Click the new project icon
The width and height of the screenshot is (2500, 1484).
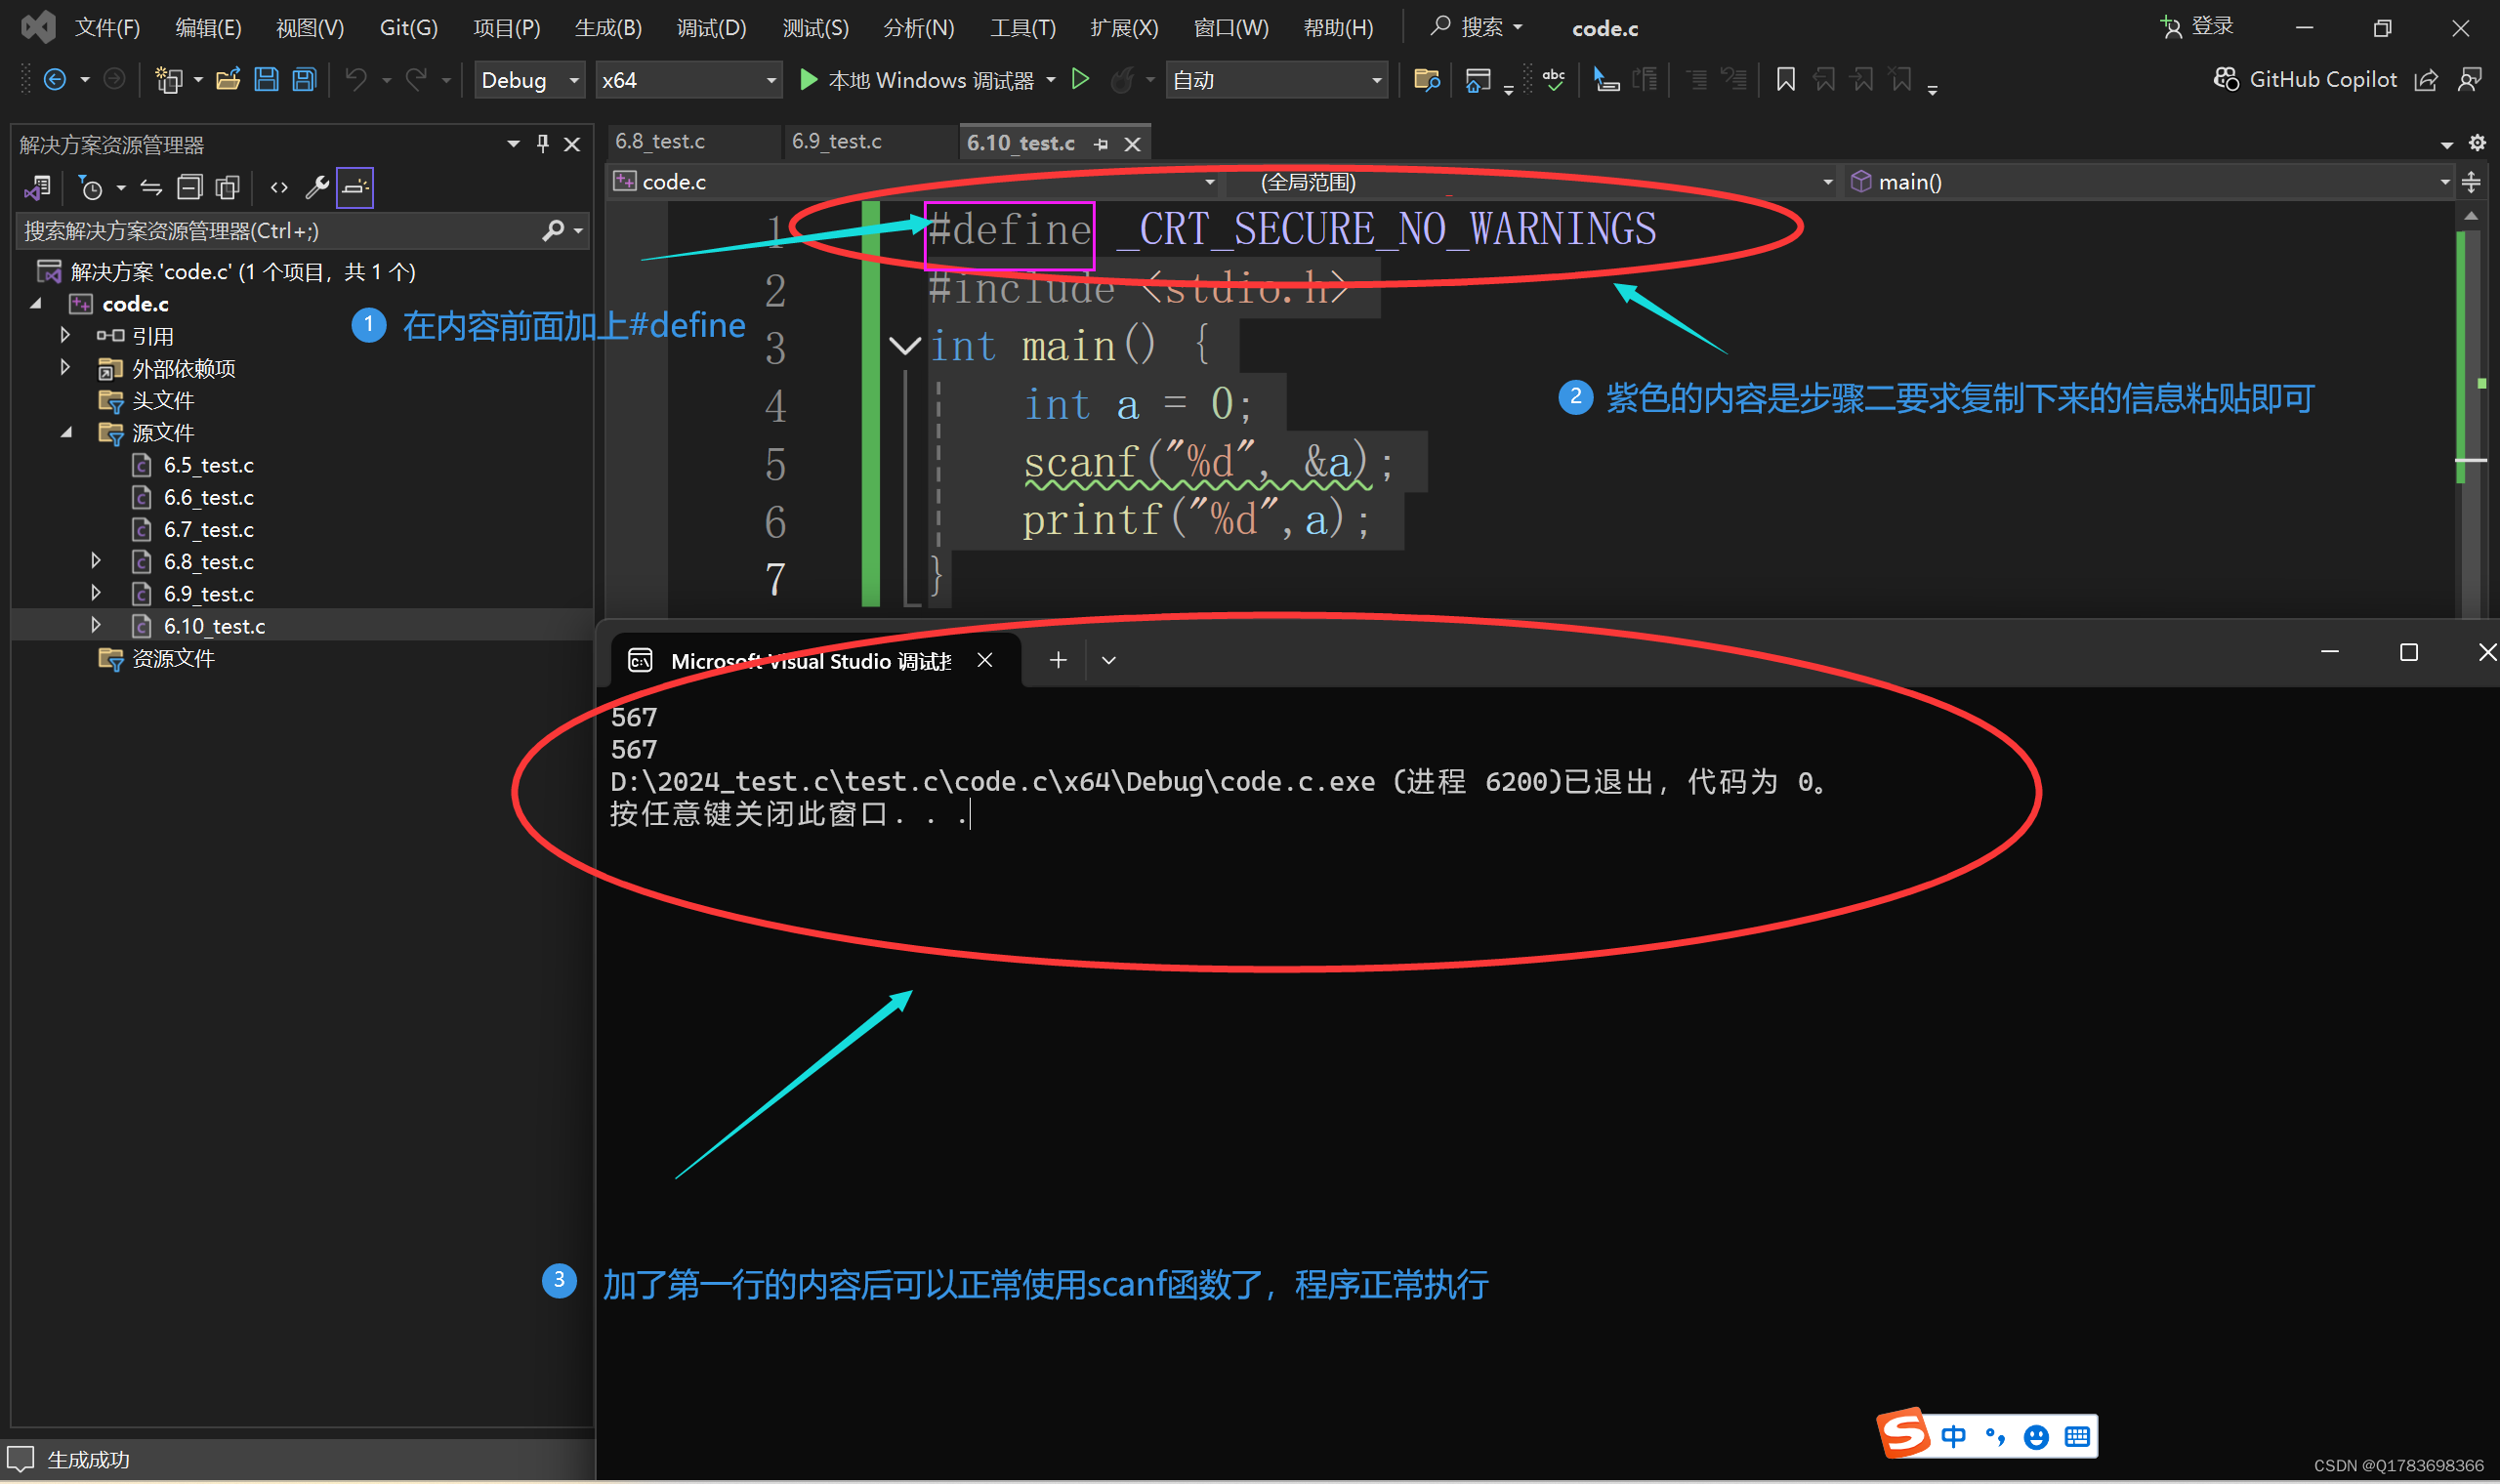[x=168, y=80]
